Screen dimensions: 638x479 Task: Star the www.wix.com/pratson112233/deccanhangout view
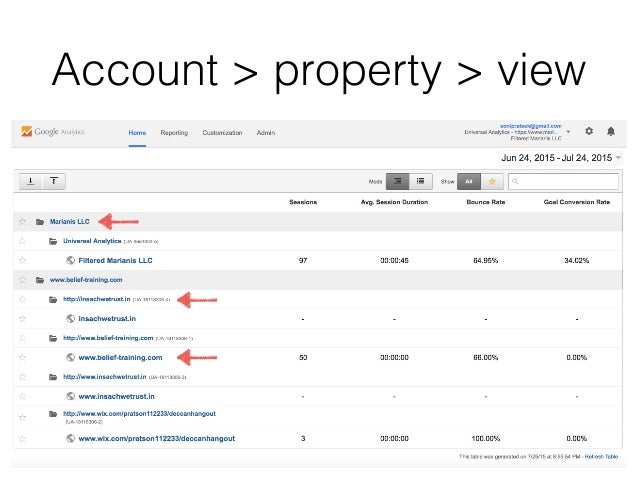(22, 438)
